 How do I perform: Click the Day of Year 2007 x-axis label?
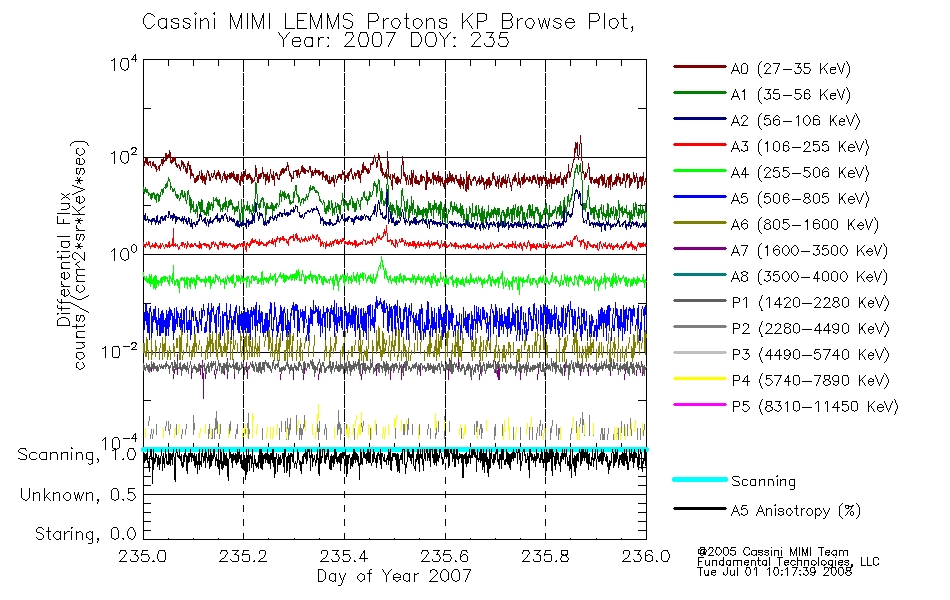point(394,576)
